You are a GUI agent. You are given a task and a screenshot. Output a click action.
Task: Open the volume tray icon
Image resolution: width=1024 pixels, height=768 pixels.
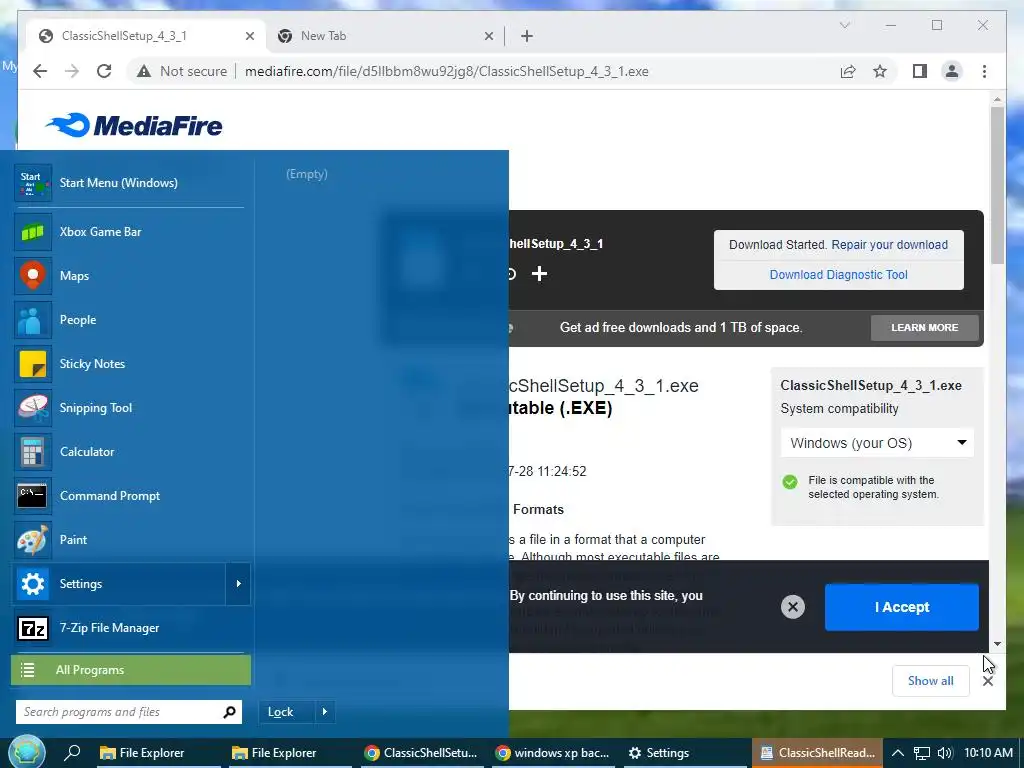[x=944, y=753]
